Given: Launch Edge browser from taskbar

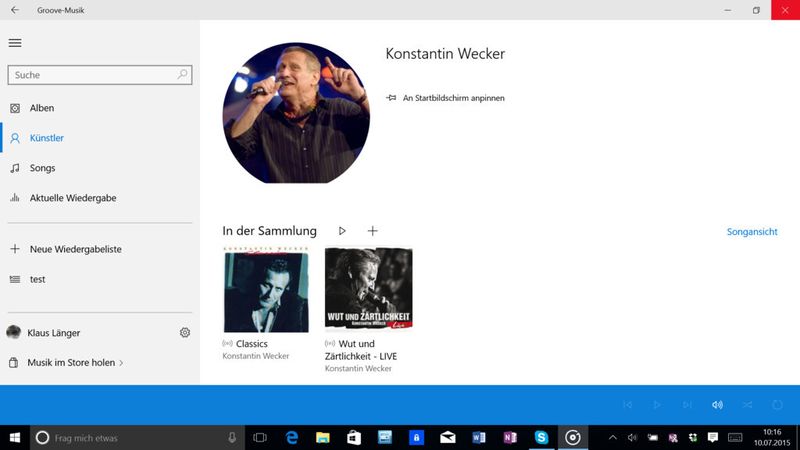Looking at the screenshot, I should pos(291,438).
